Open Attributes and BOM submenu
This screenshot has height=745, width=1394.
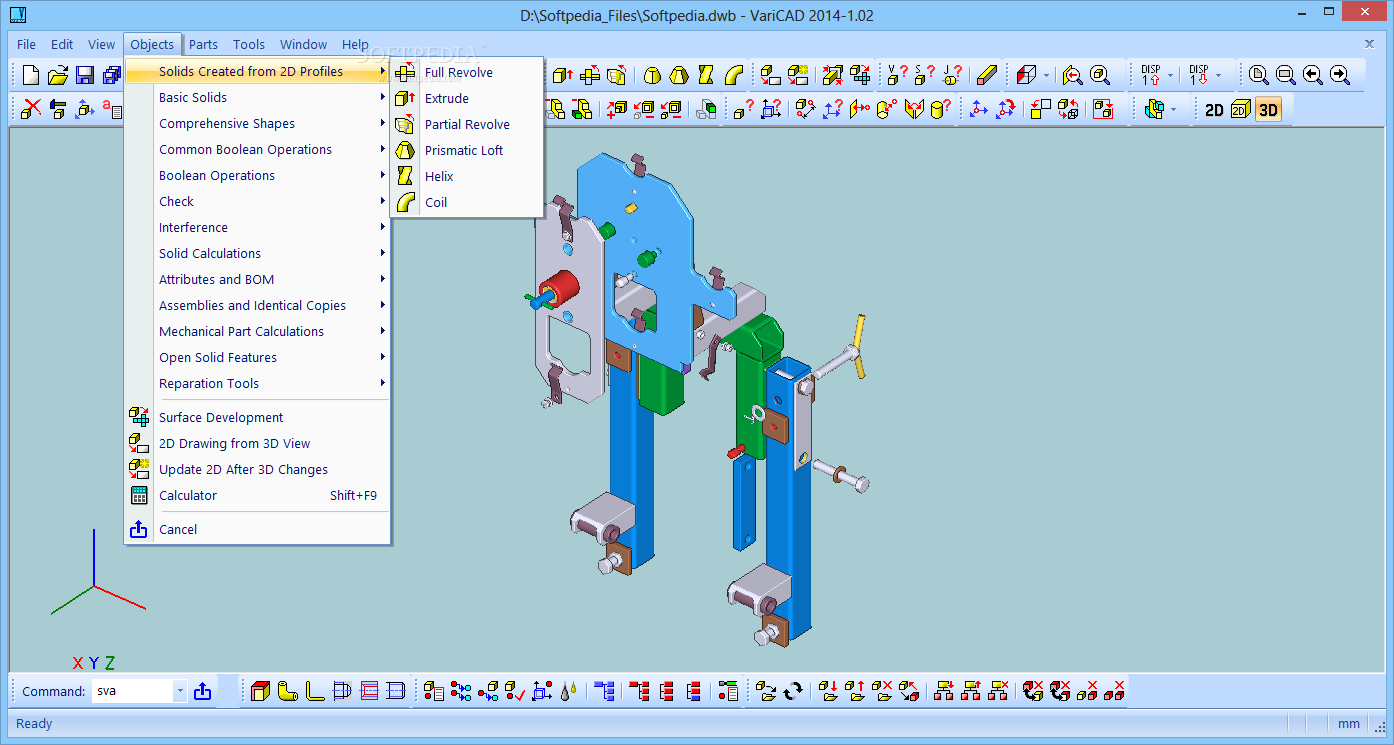coord(258,279)
